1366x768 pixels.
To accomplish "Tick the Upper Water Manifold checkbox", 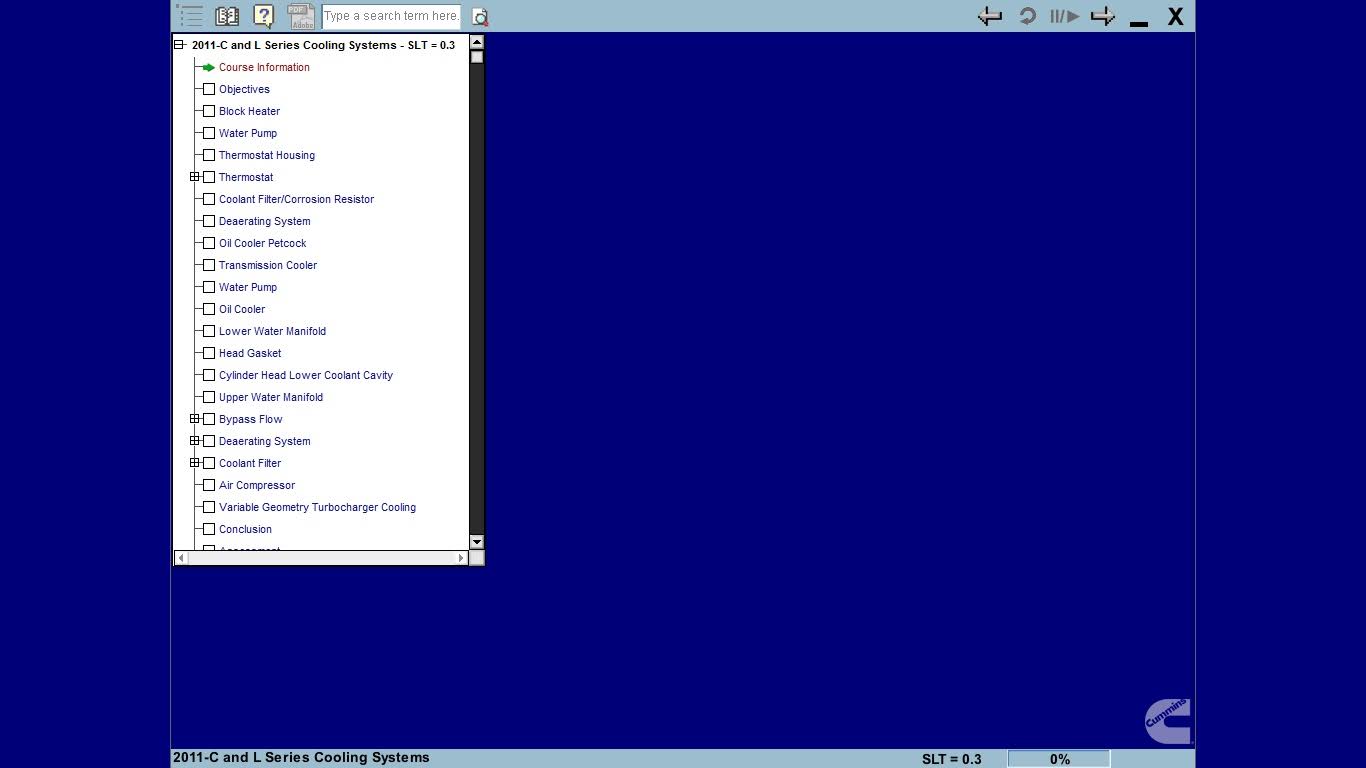I will pos(209,397).
